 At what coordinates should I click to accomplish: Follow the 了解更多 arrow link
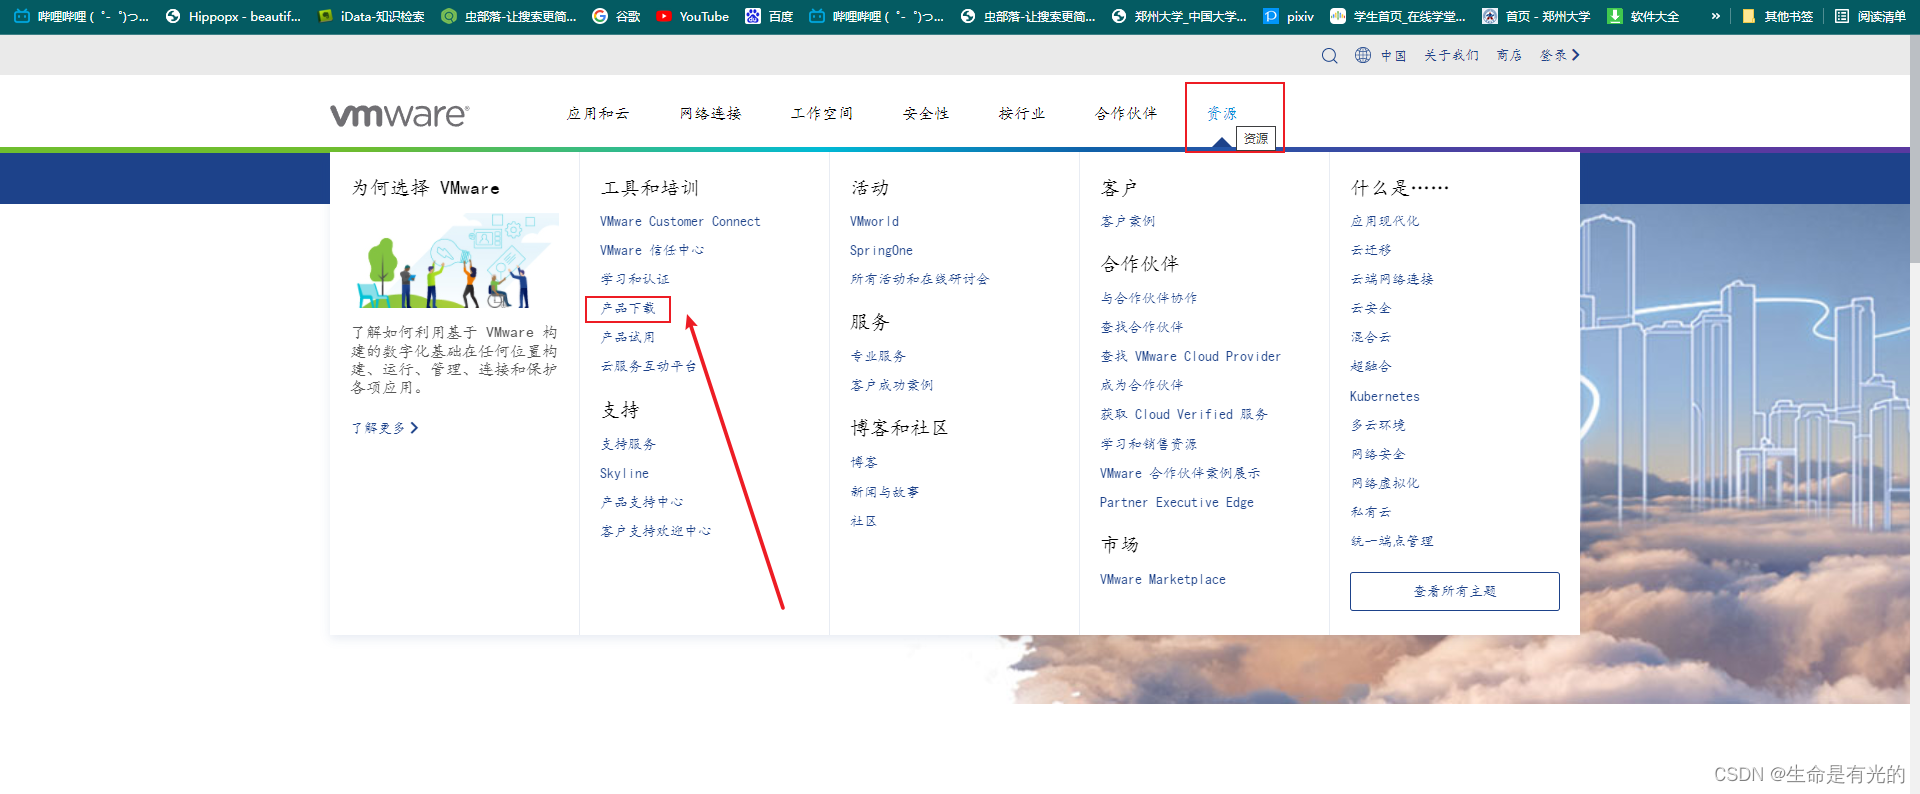(x=385, y=428)
